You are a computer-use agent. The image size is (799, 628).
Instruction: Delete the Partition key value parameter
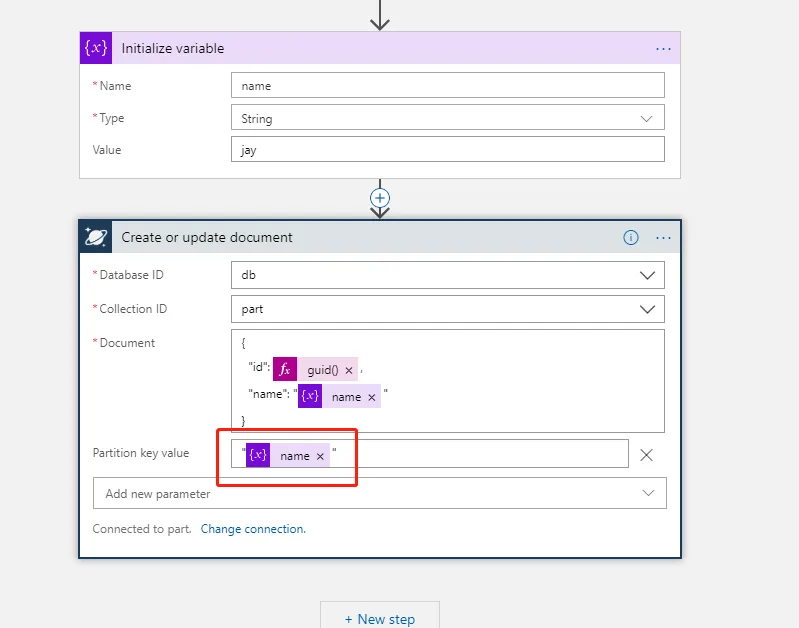coord(646,455)
